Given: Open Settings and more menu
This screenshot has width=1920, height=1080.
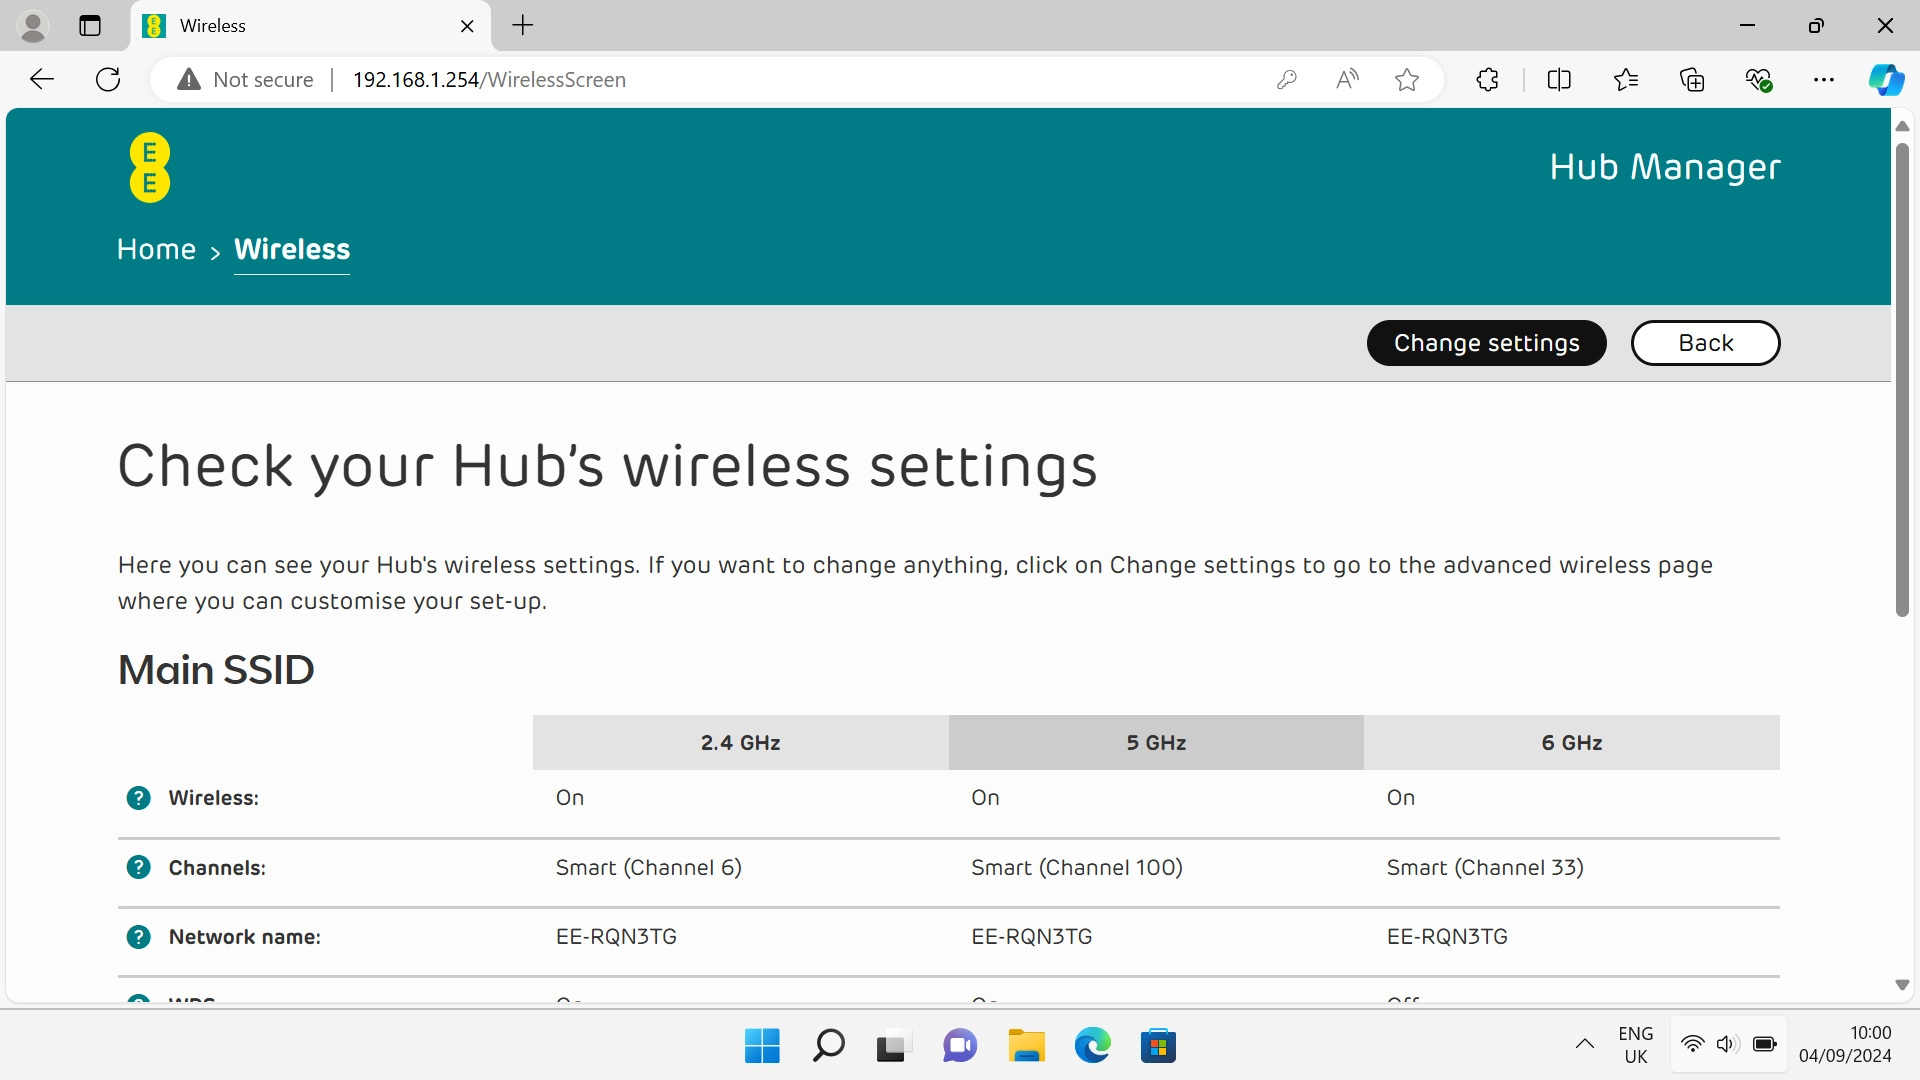Looking at the screenshot, I should 1825,79.
